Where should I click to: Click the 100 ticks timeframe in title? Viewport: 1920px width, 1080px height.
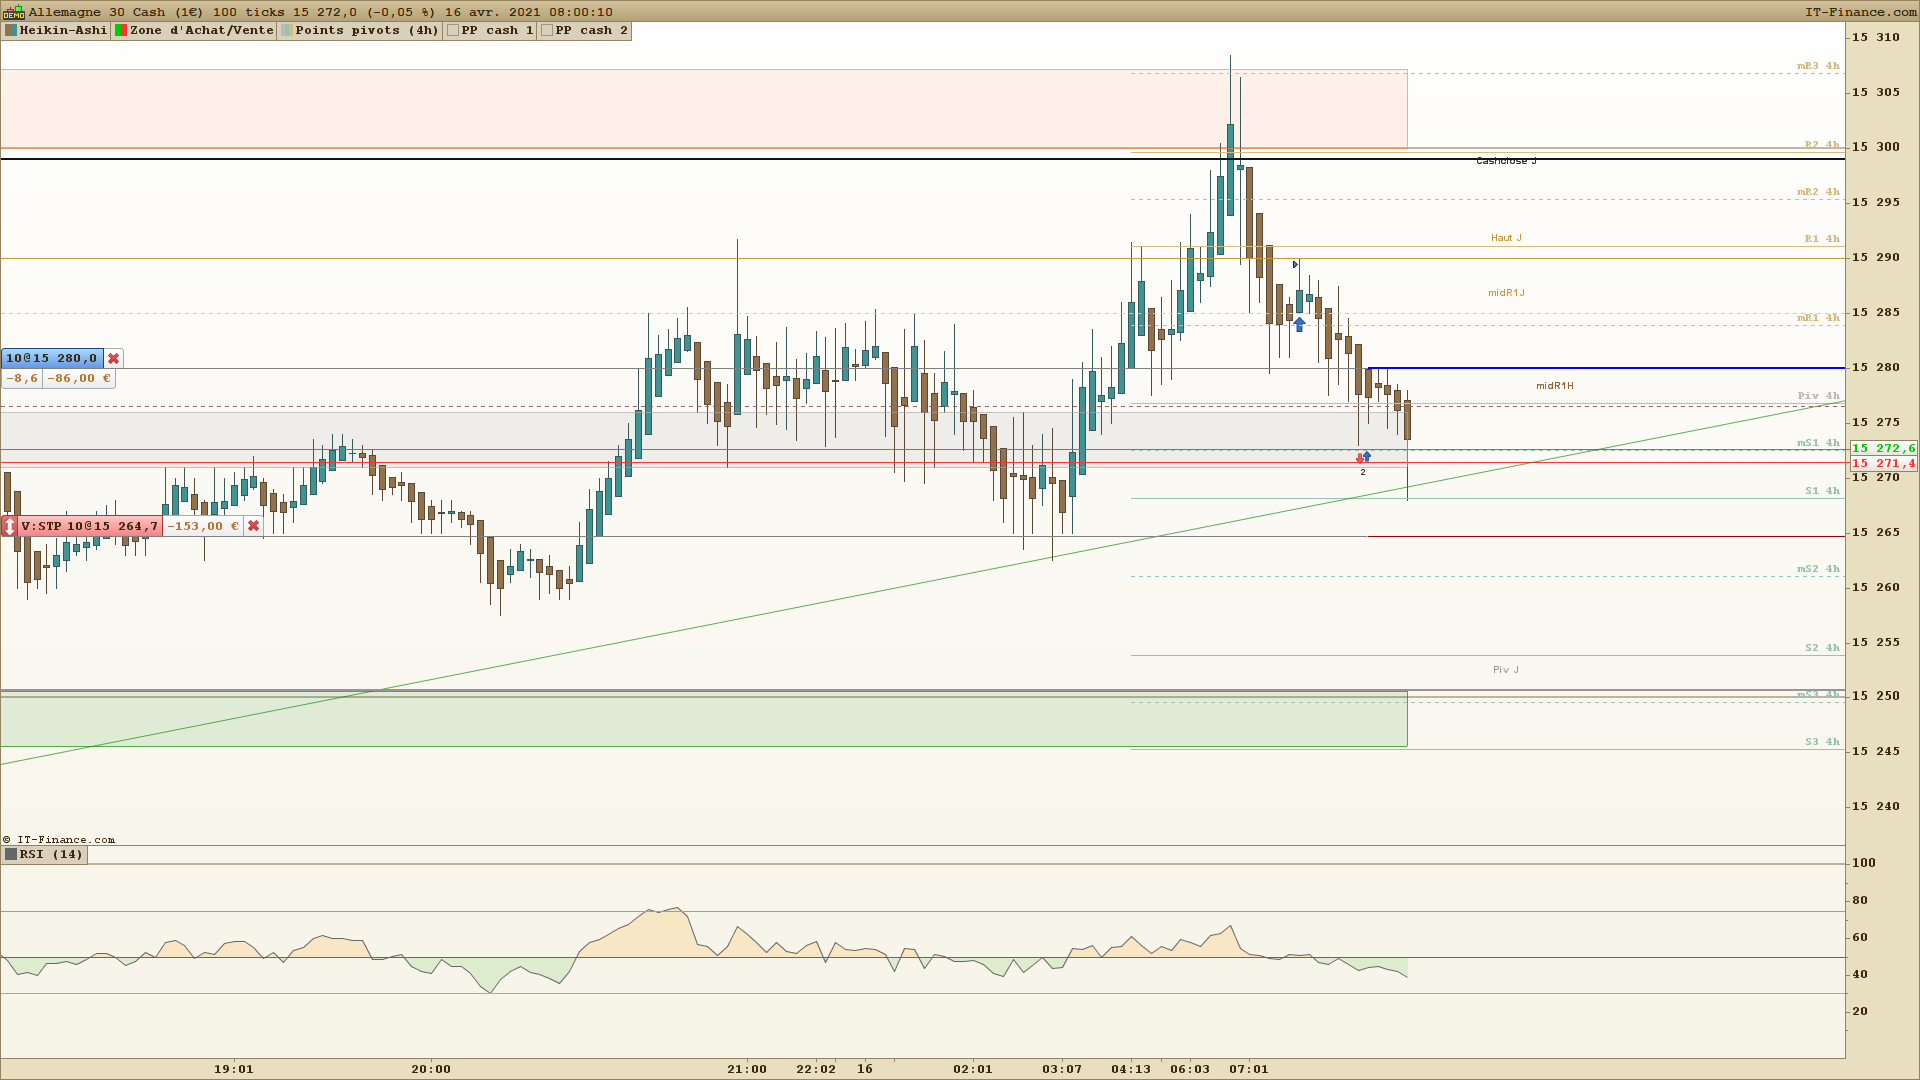(x=250, y=12)
